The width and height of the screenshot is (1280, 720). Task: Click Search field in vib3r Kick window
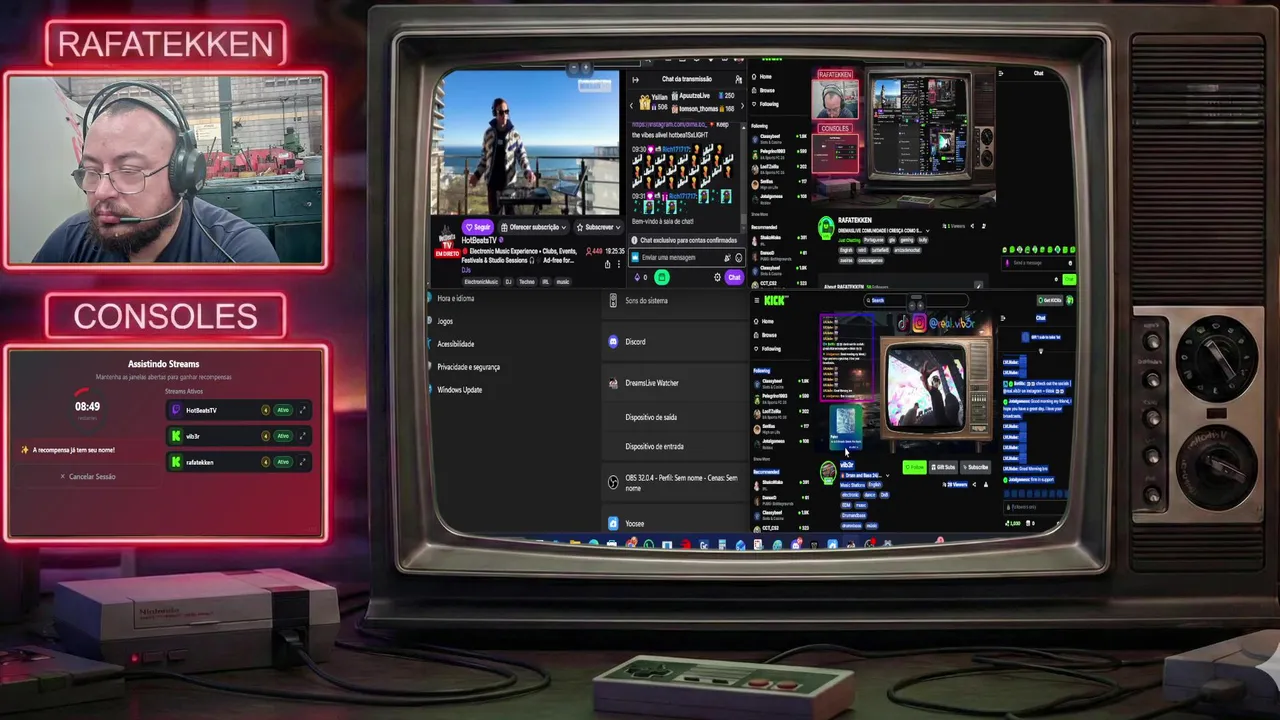point(917,300)
